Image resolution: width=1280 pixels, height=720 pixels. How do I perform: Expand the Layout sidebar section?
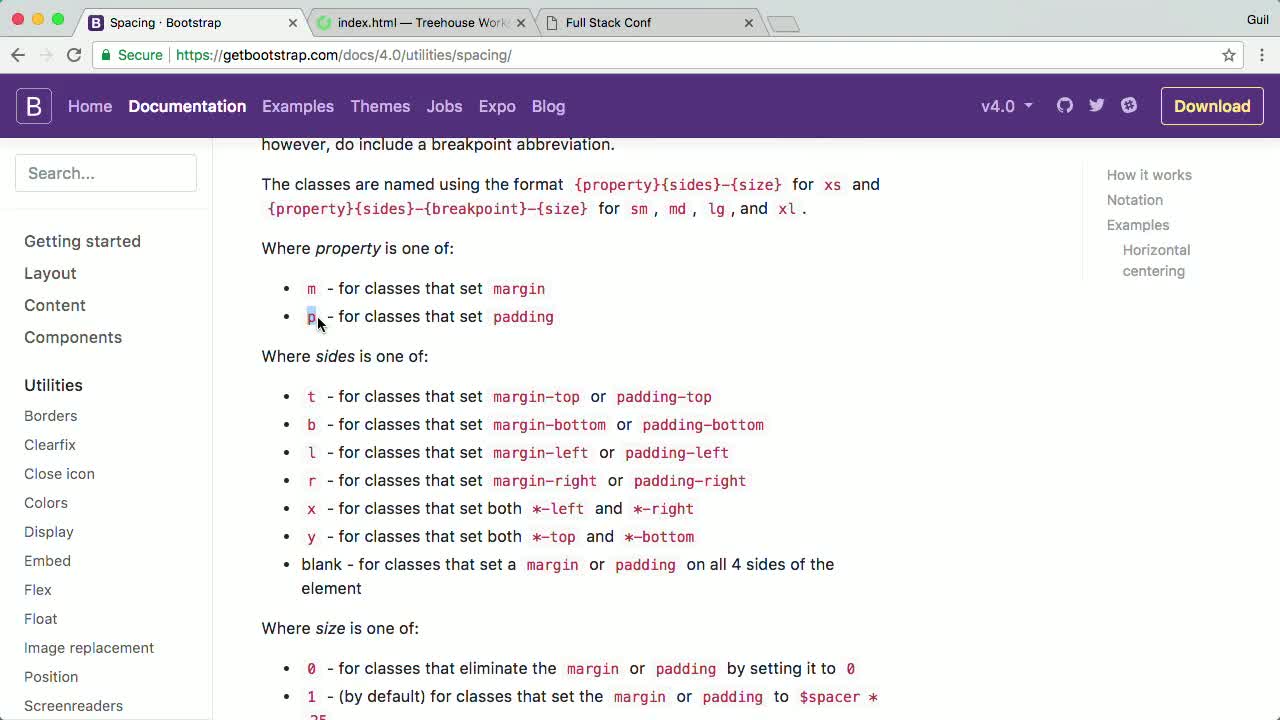pyautogui.click(x=50, y=273)
